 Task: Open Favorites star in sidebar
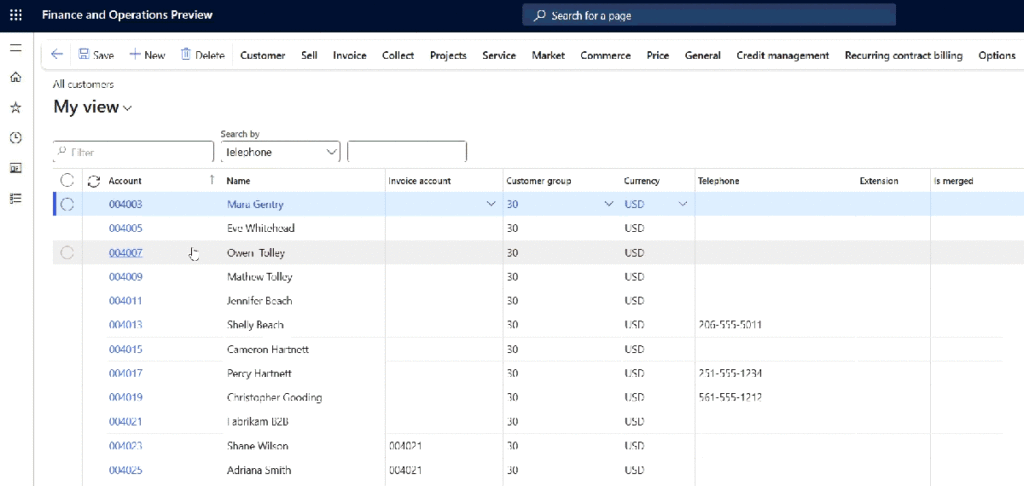15,107
